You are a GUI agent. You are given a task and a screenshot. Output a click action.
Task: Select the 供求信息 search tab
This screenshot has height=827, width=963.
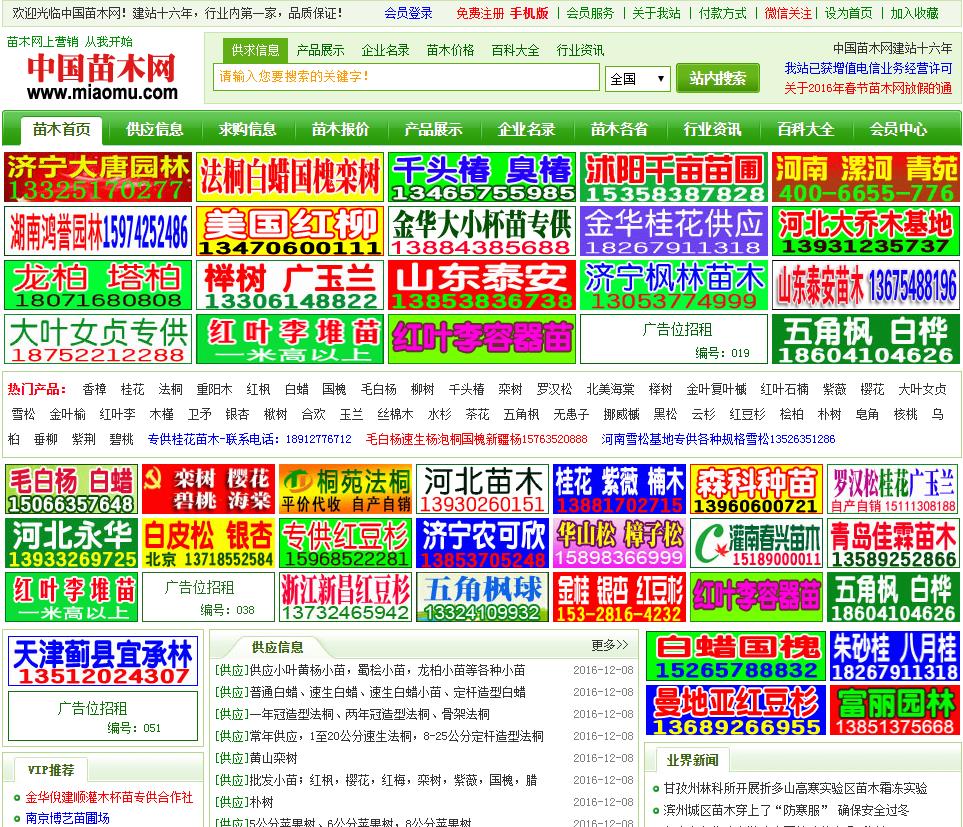[x=255, y=50]
